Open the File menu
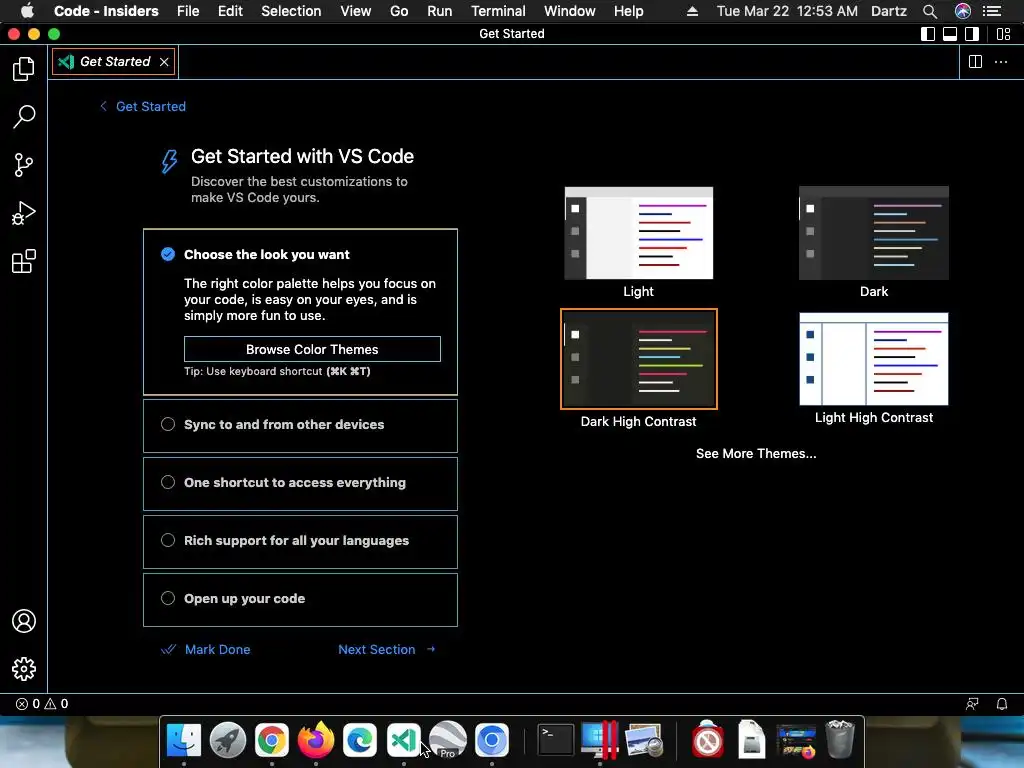Image resolution: width=1024 pixels, height=768 pixels. pyautogui.click(x=187, y=11)
